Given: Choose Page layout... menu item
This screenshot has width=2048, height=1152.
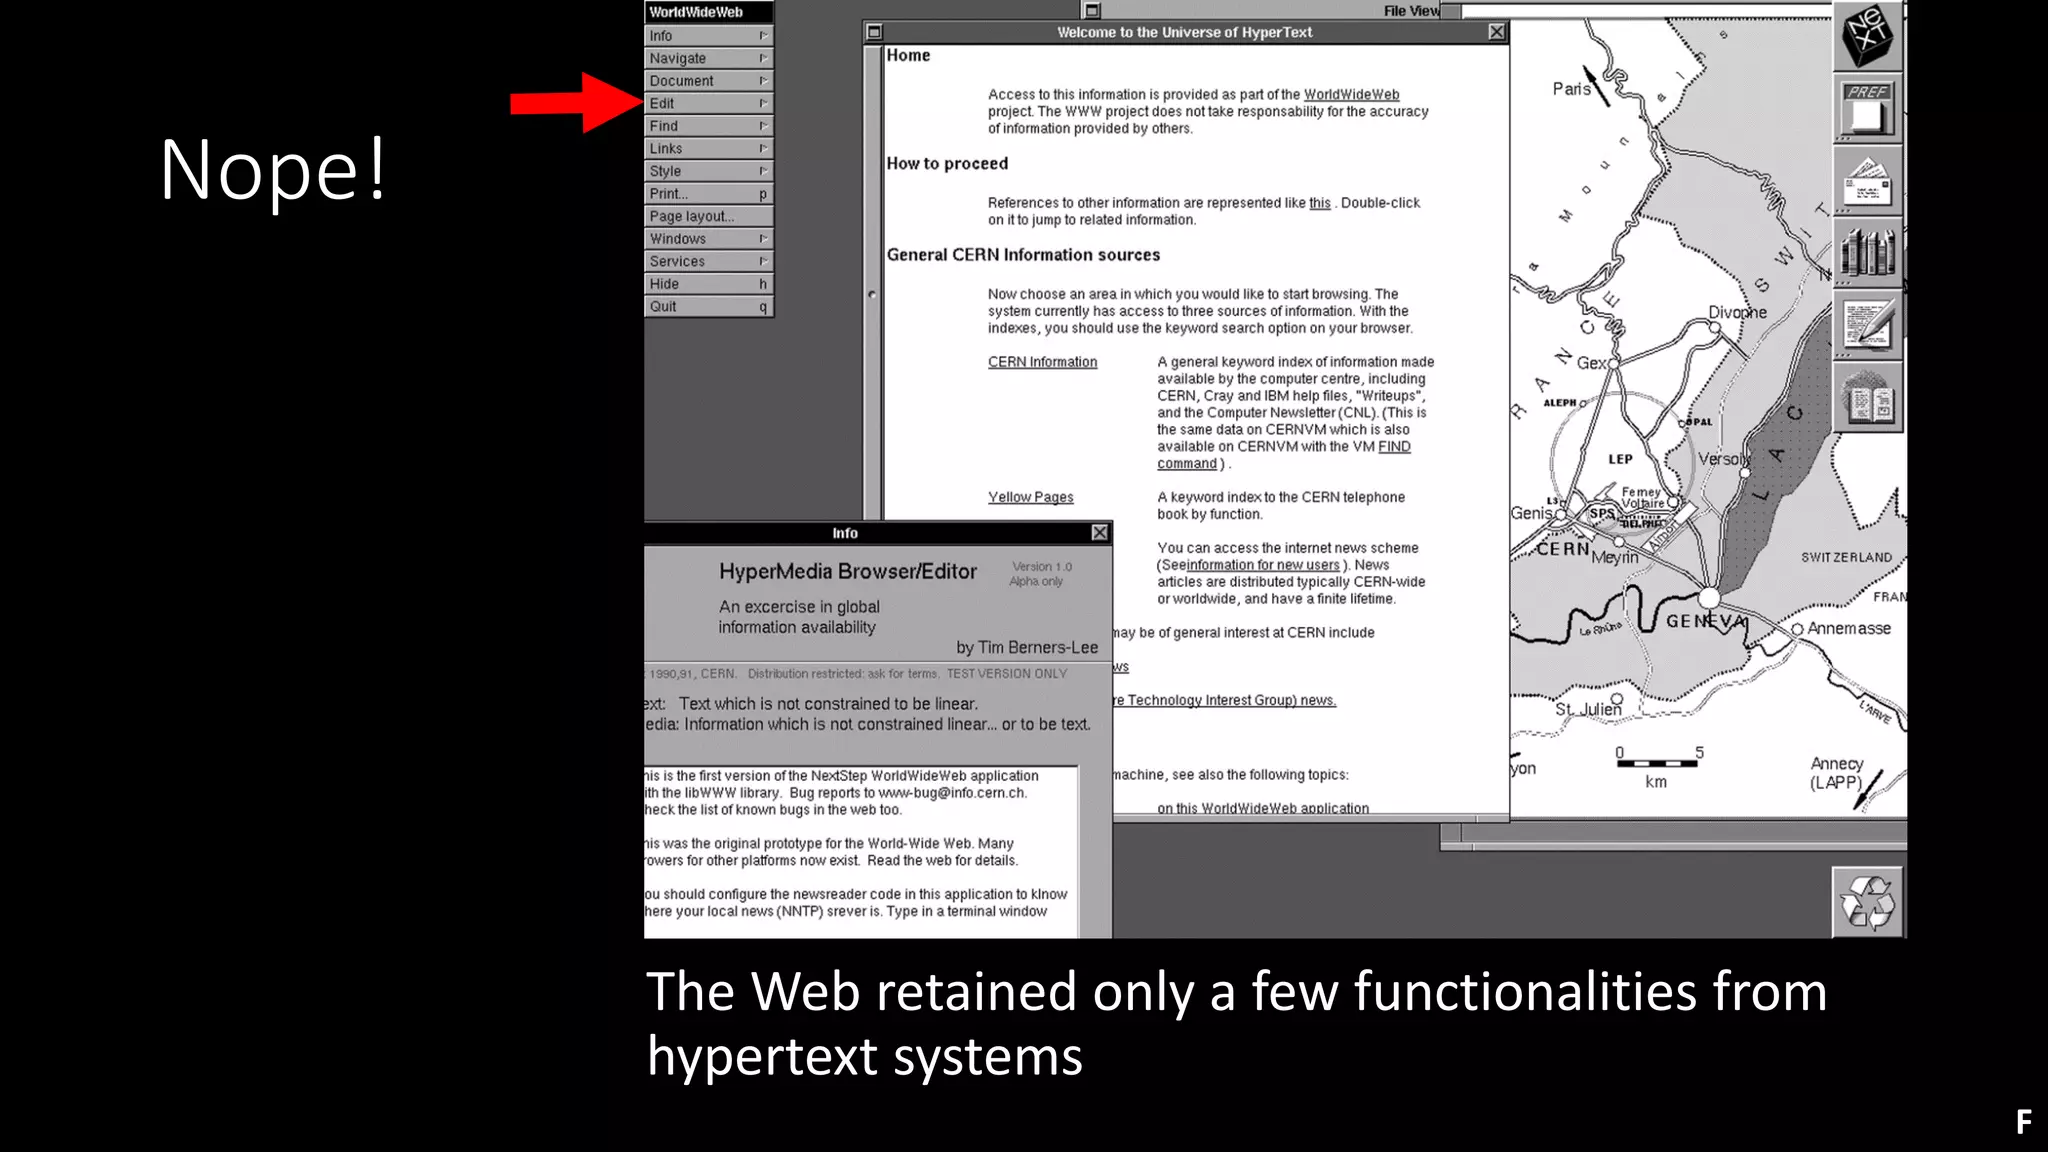Looking at the screenshot, I should pos(709,216).
